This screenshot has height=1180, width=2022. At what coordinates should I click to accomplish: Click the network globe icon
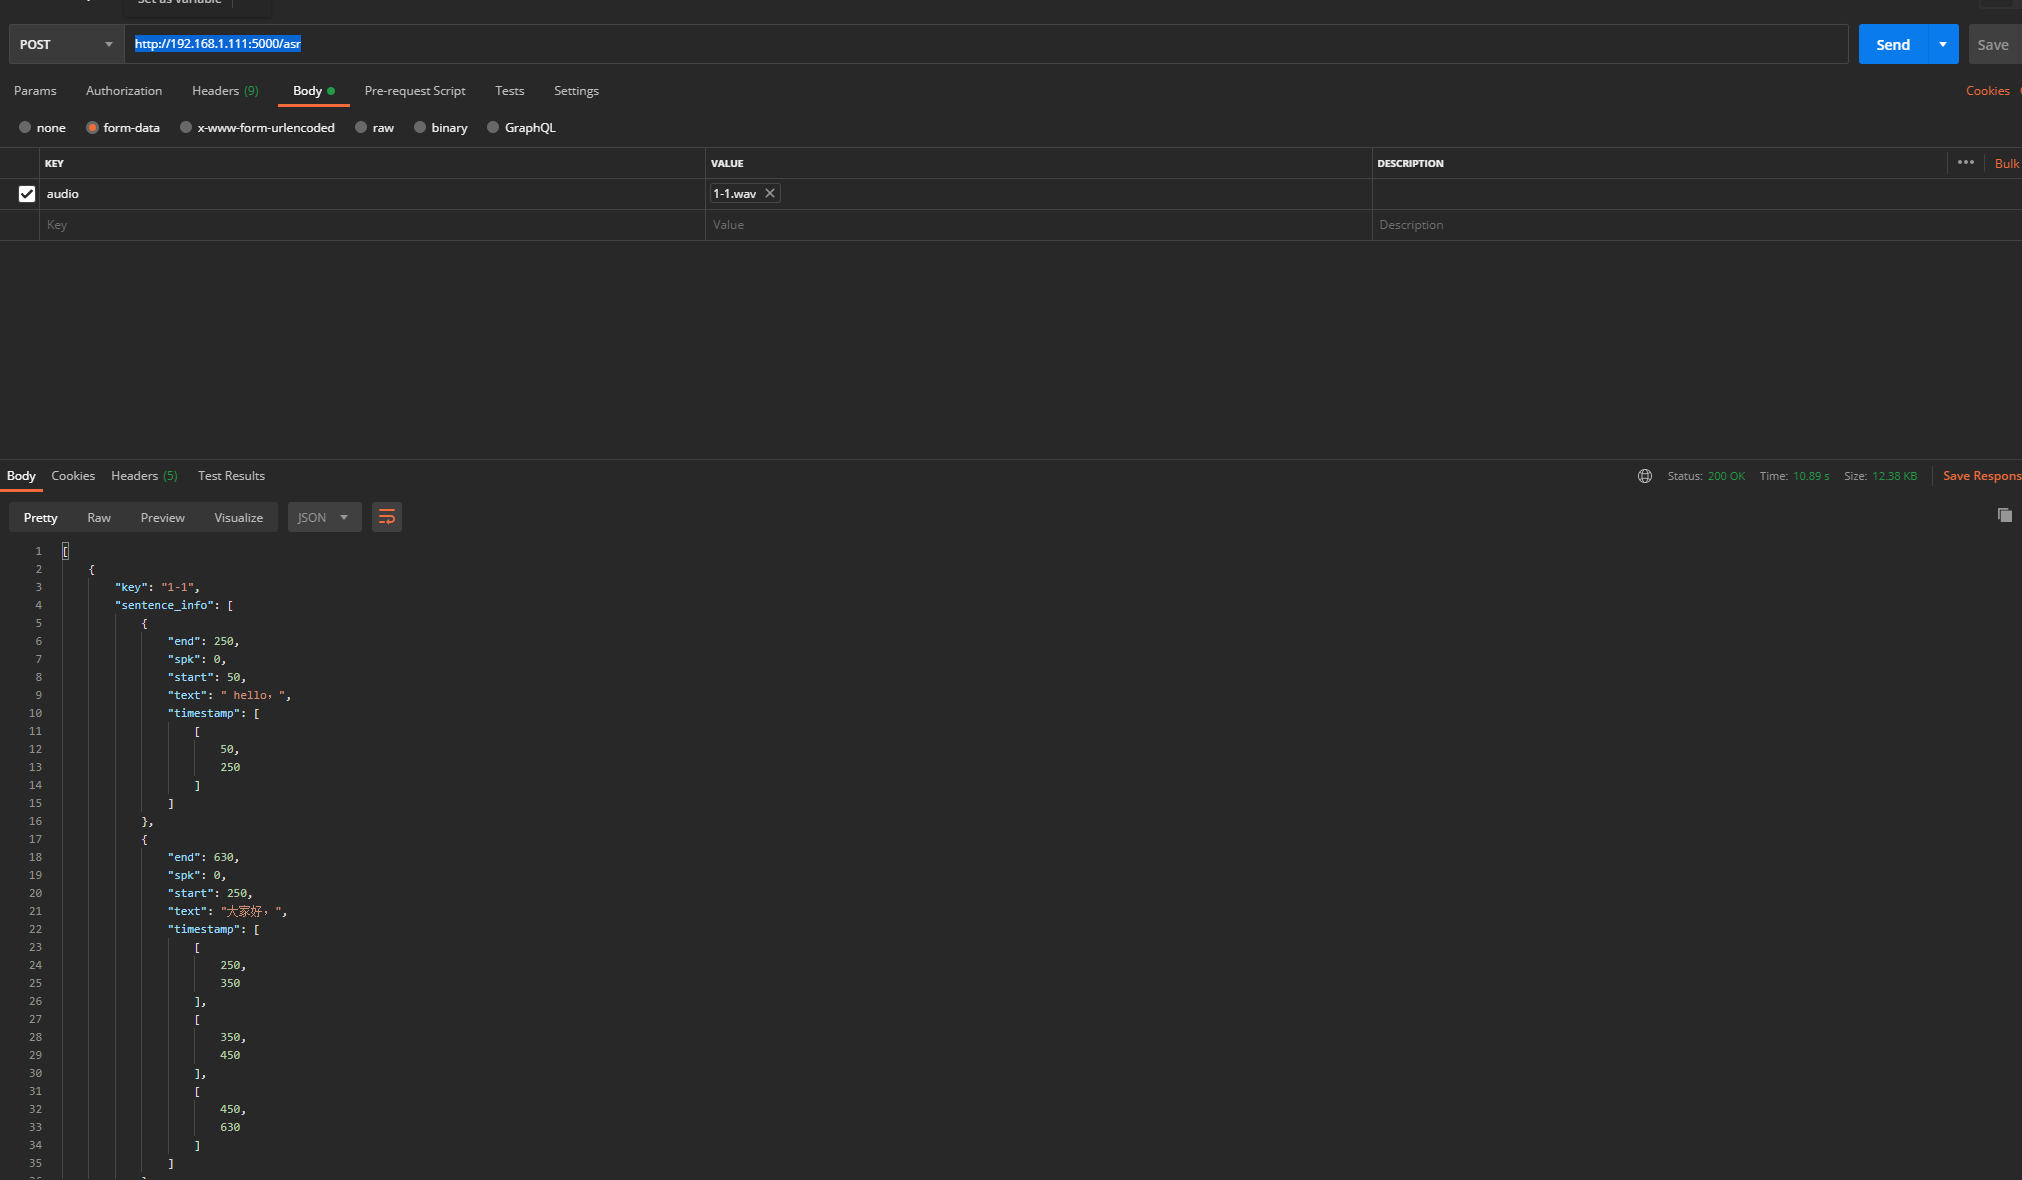[x=1645, y=476]
